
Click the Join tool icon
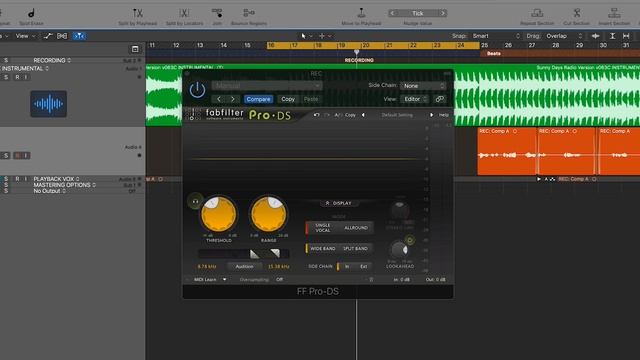(217, 13)
